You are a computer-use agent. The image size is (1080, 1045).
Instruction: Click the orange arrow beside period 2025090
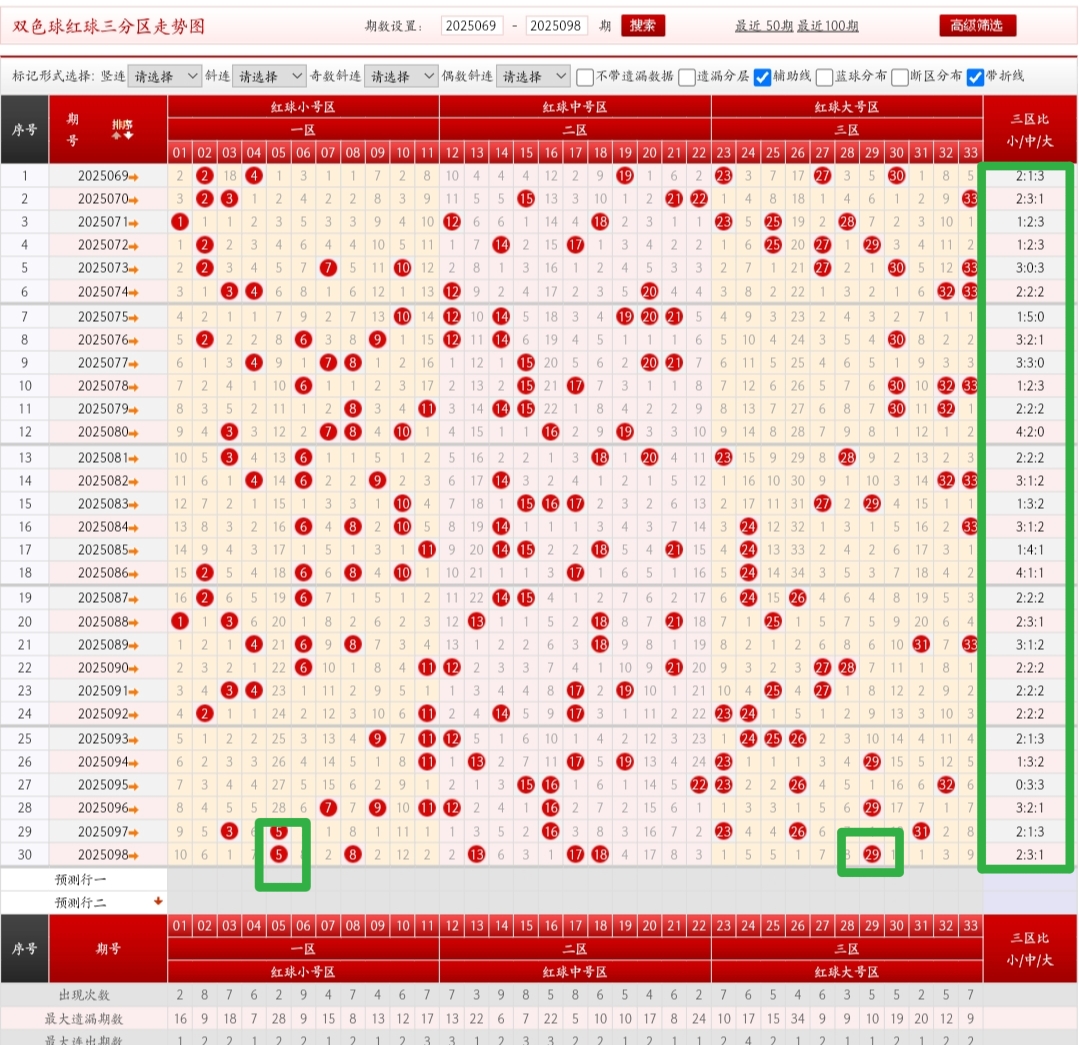(134, 669)
